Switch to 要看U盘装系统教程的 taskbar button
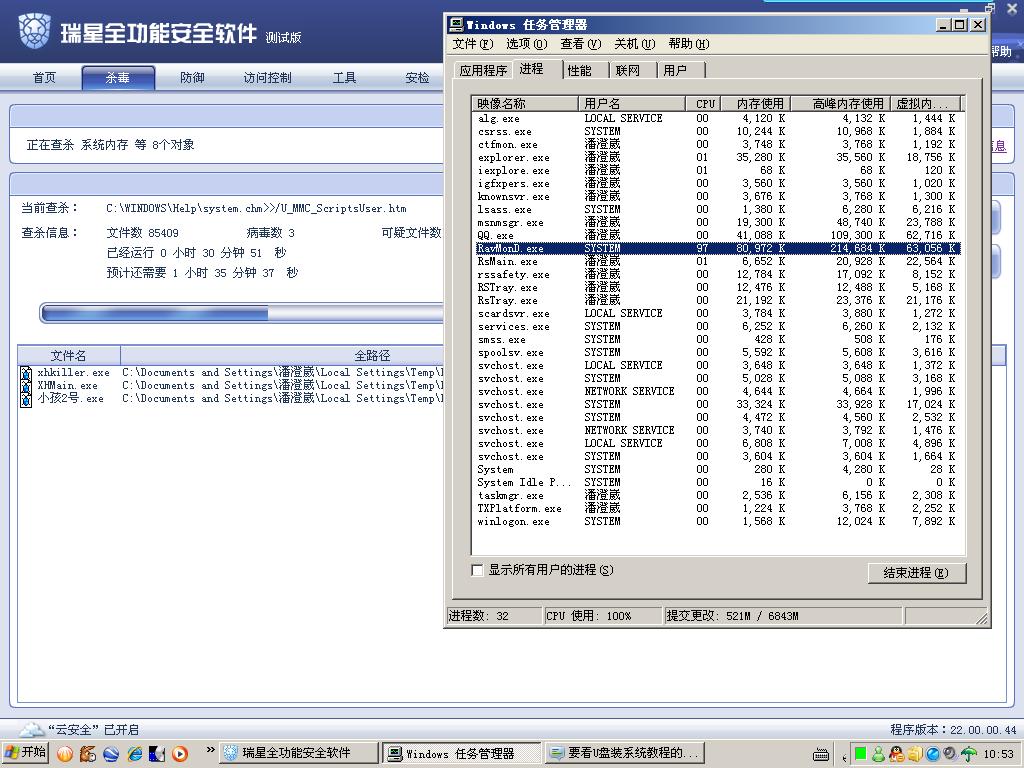The image size is (1024, 768). click(625, 754)
